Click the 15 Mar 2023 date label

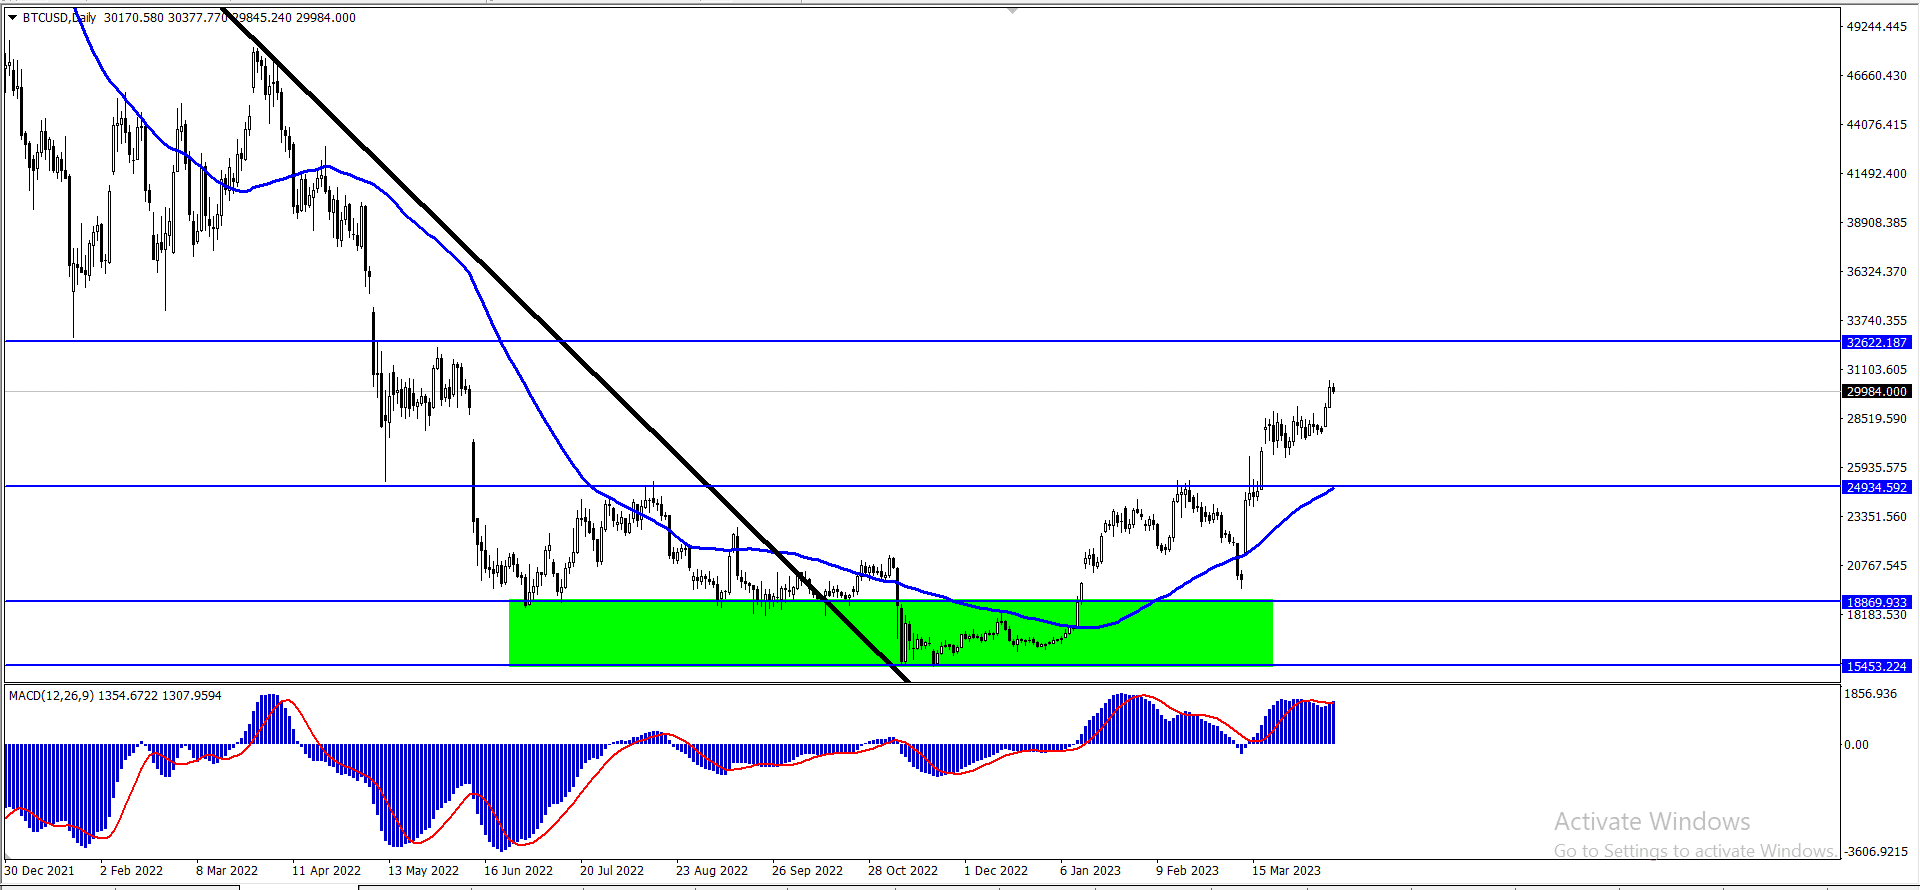coord(1286,870)
